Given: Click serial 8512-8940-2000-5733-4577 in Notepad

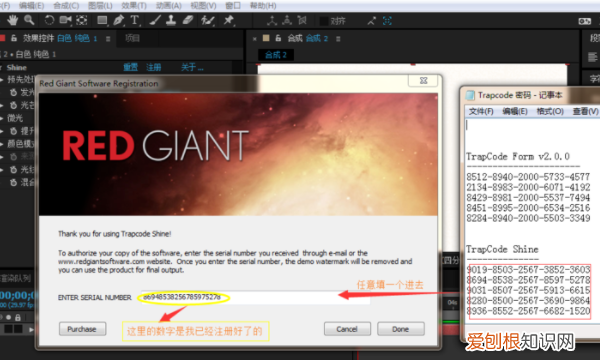Looking at the screenshot, I should tap(528, 177).
